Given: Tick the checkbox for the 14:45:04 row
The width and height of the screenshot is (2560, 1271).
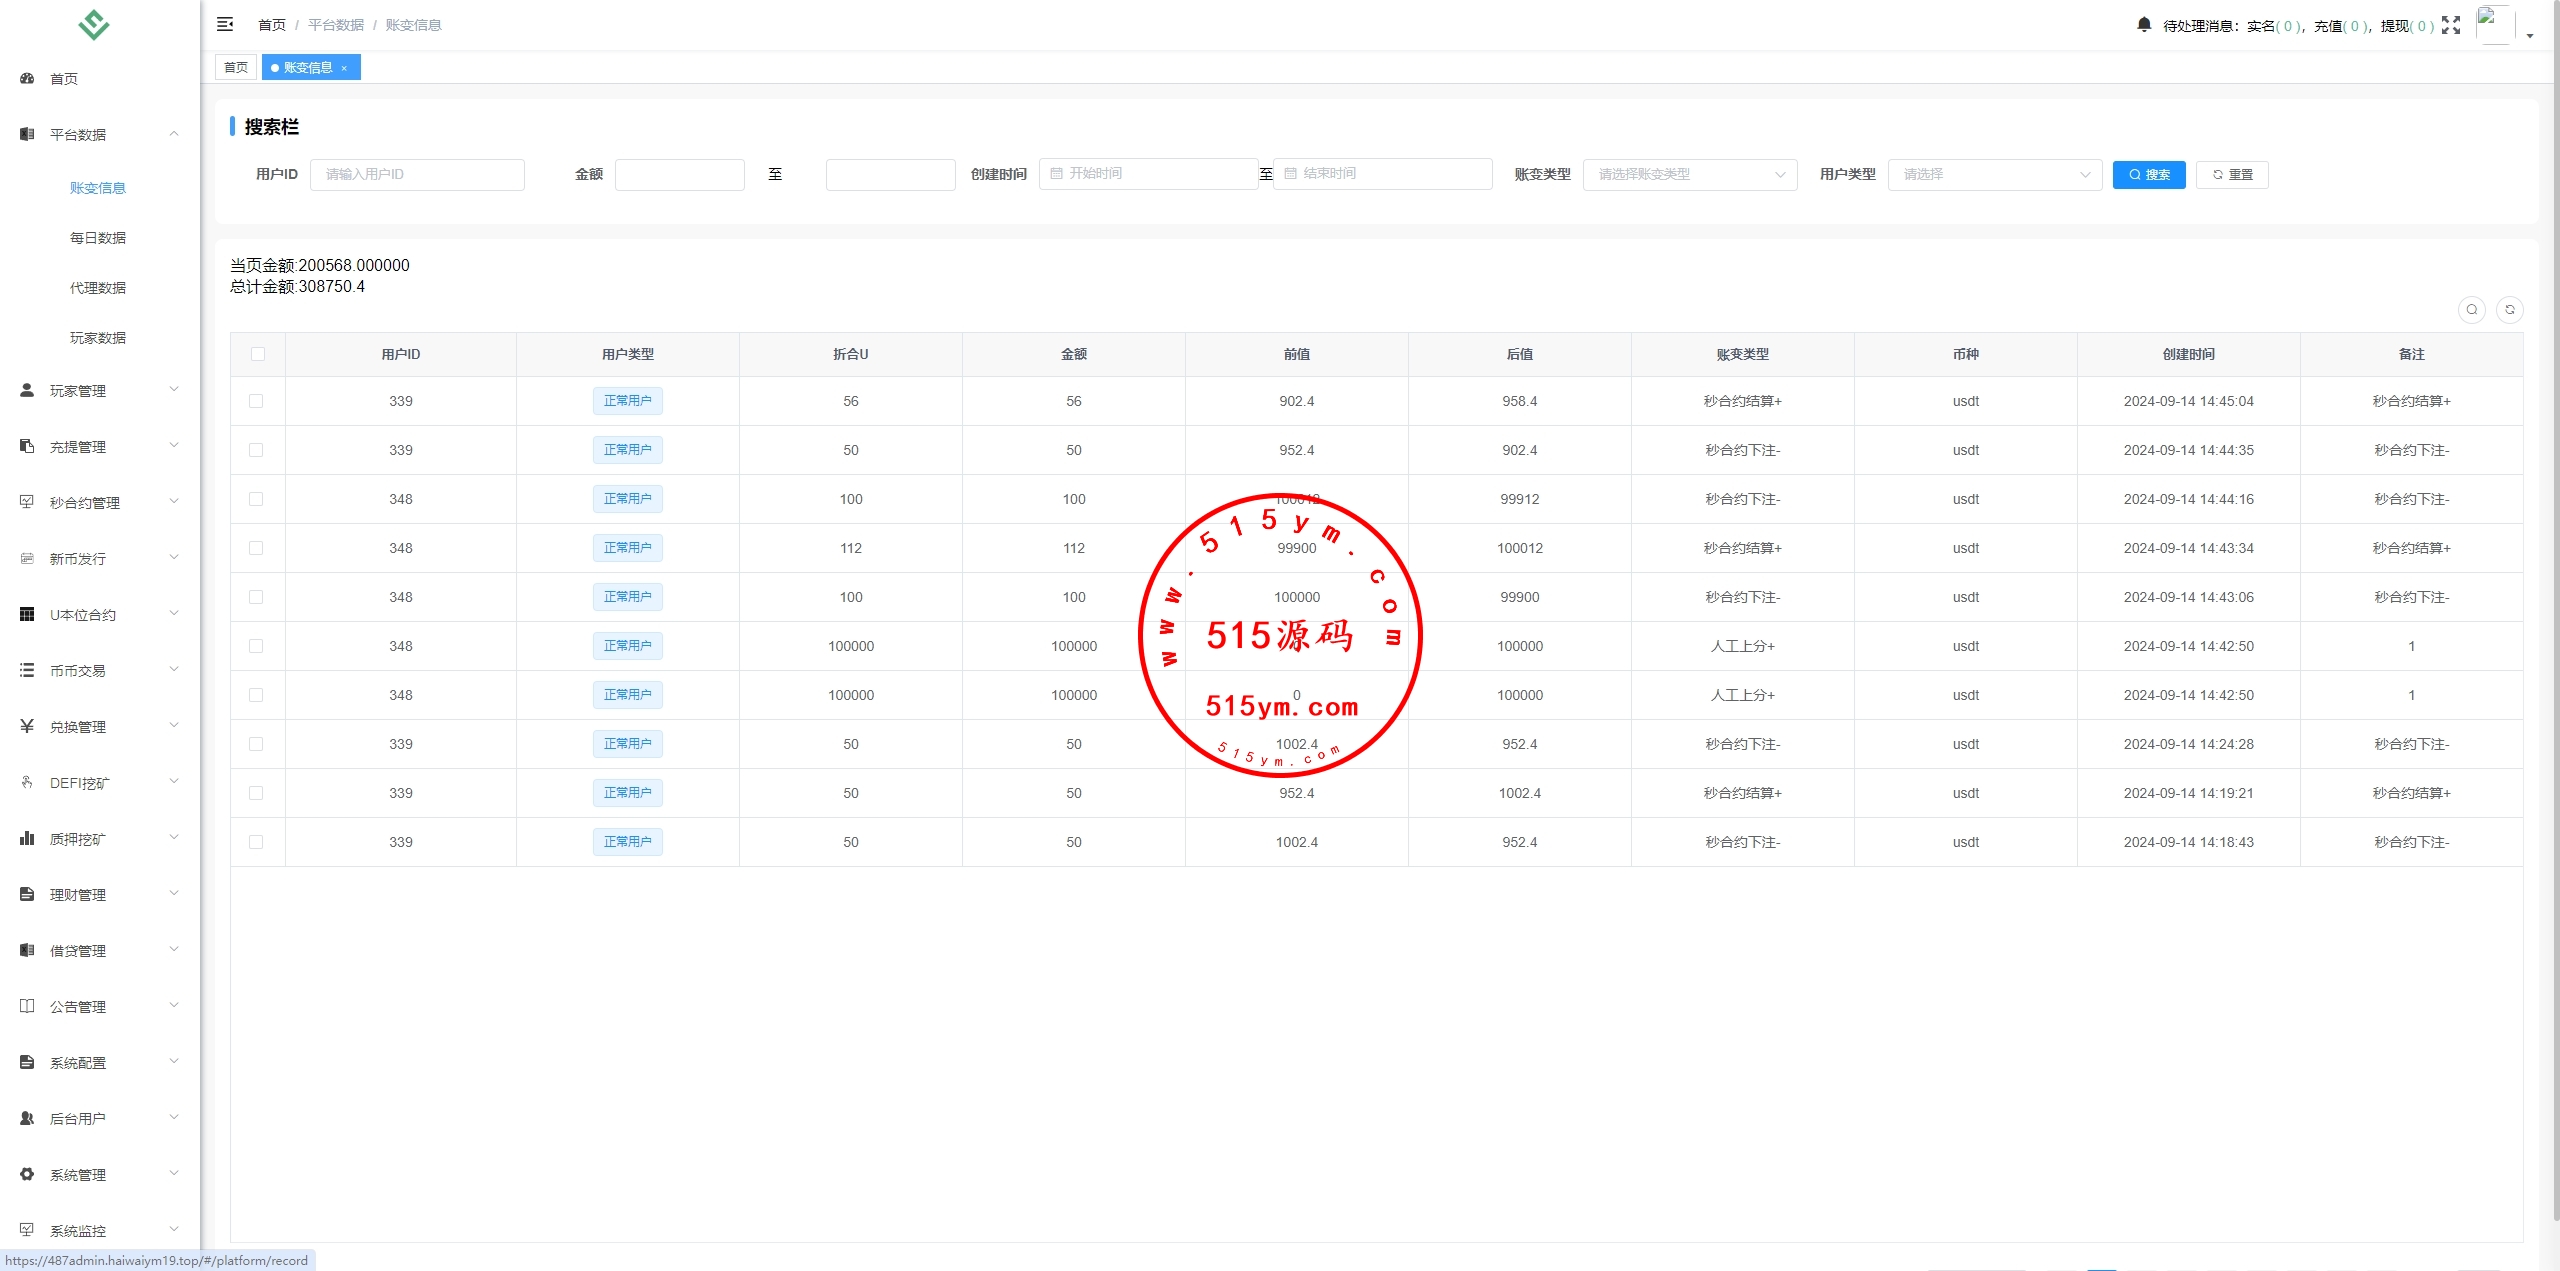Looking at the screenshot, I should pos(256,401).
